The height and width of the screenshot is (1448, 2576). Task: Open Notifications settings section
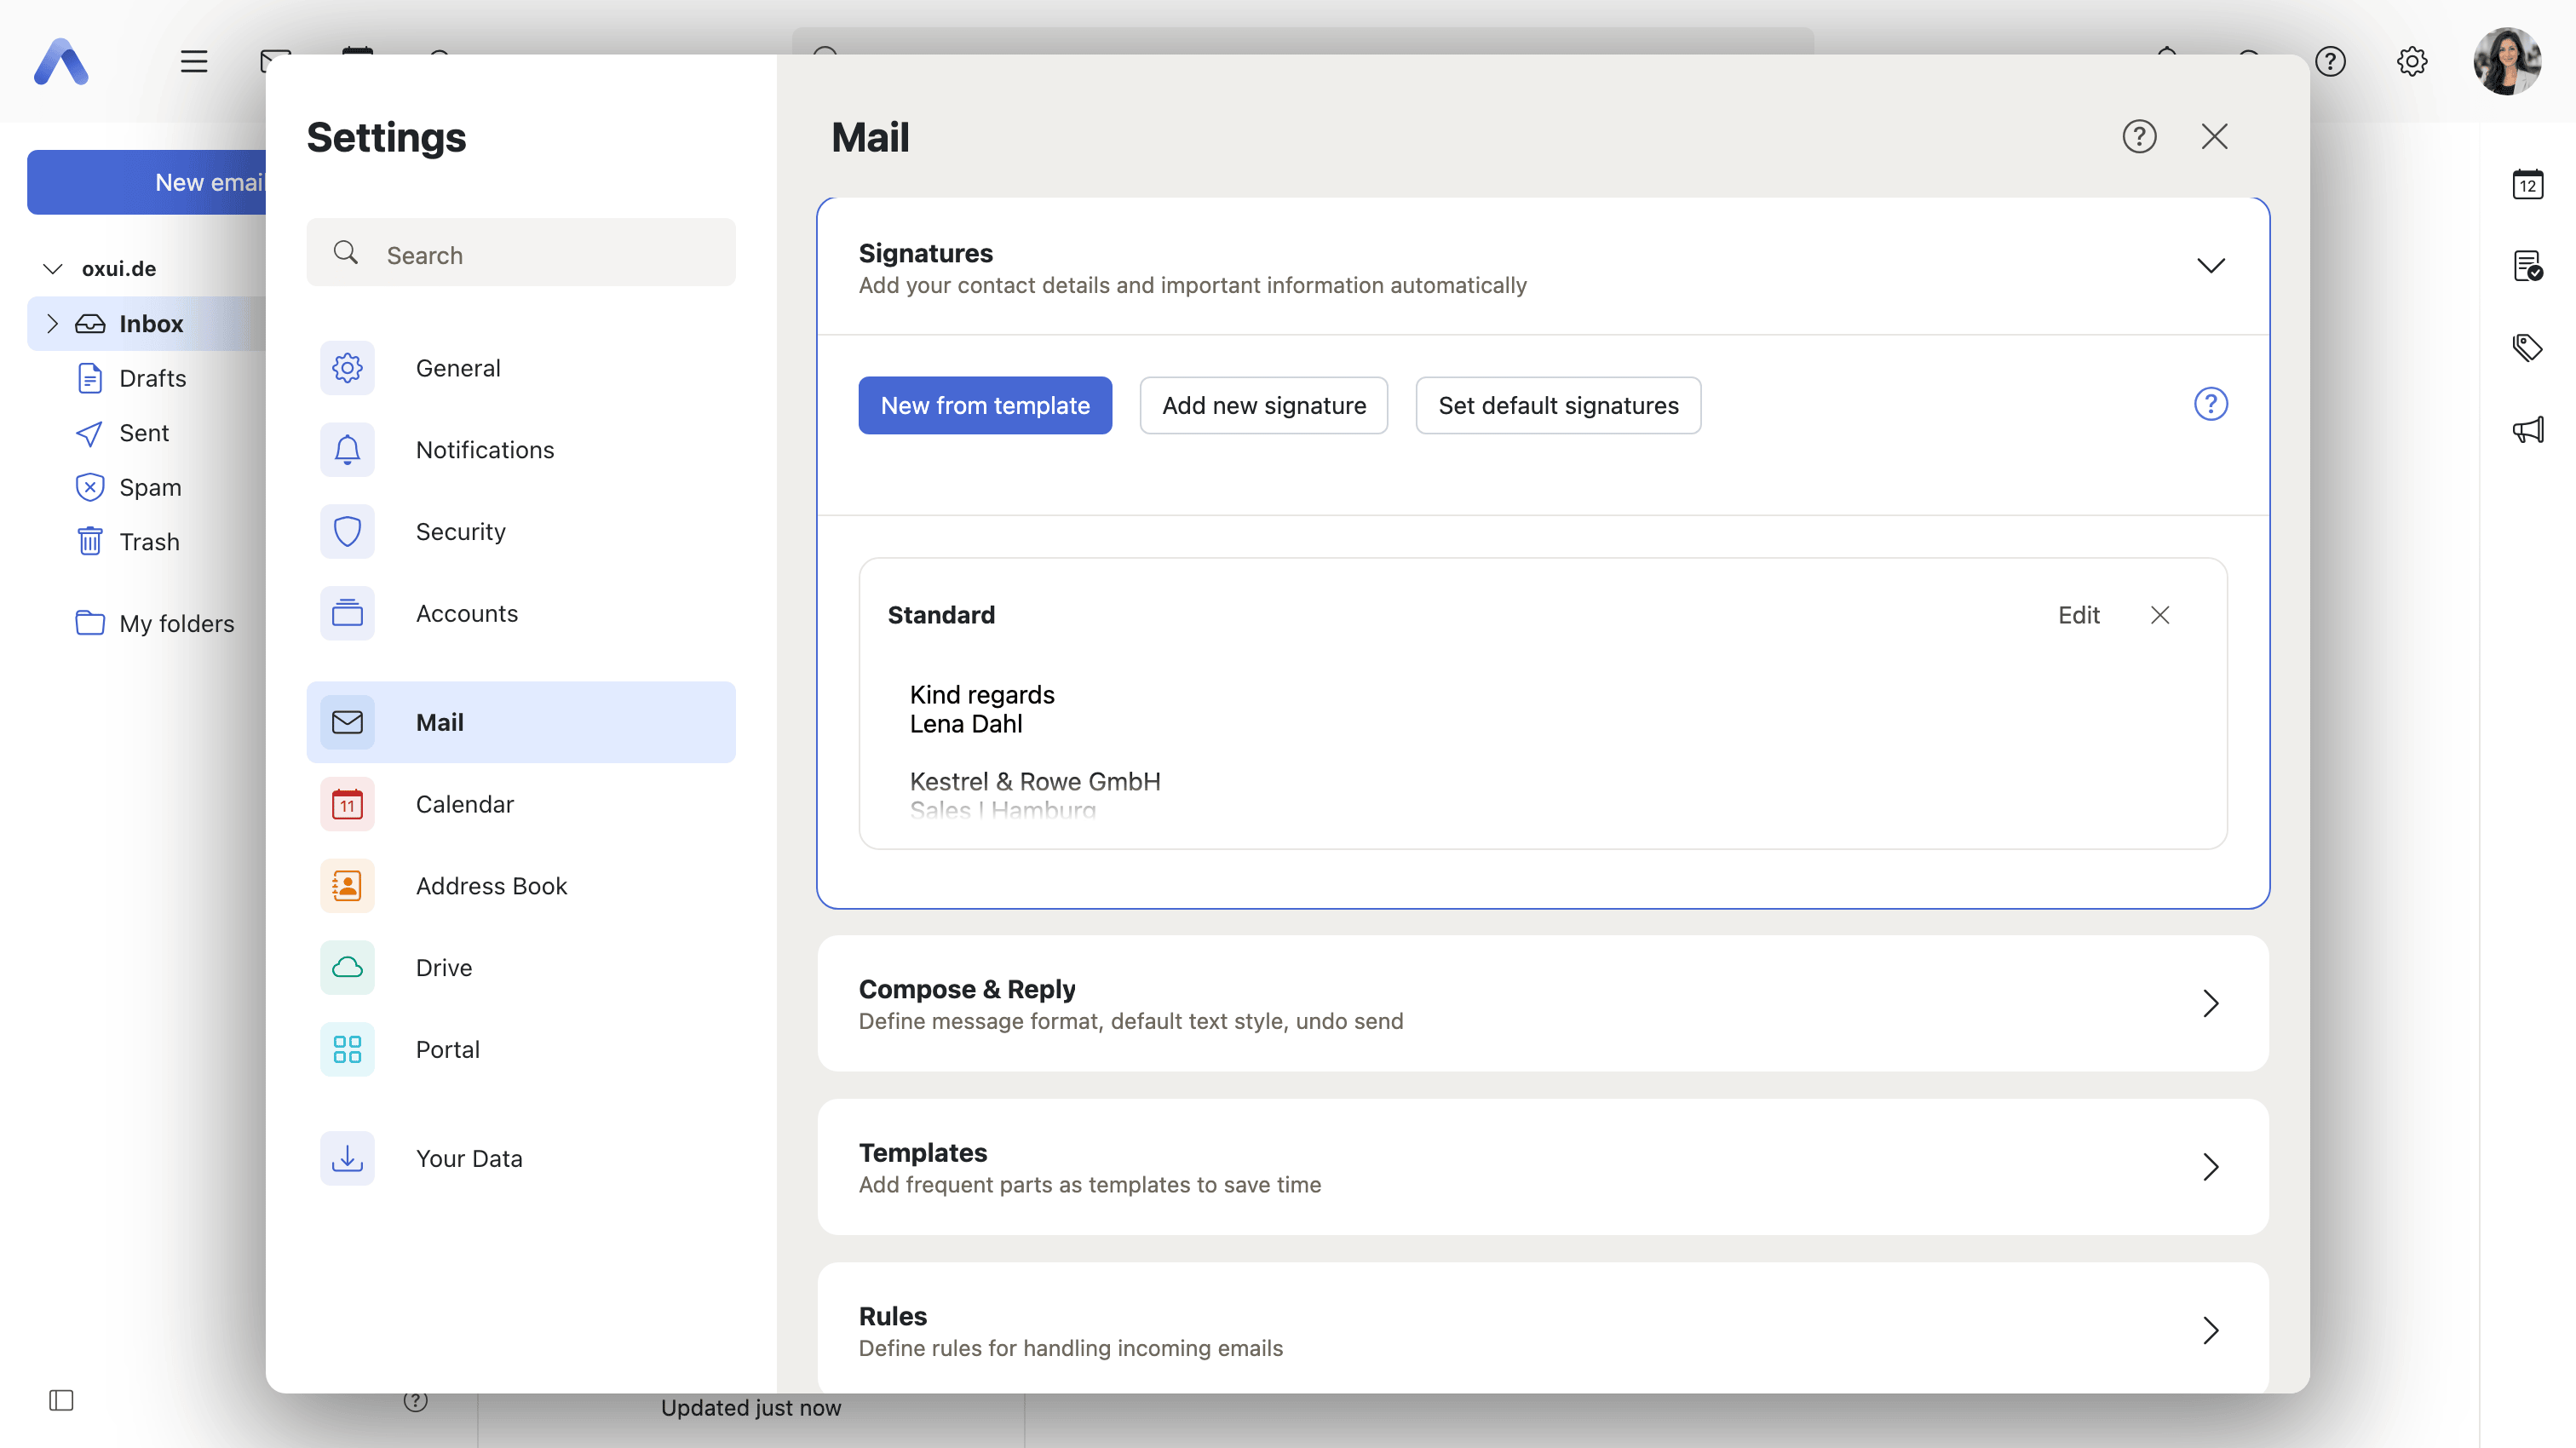(x=520, y=450)
